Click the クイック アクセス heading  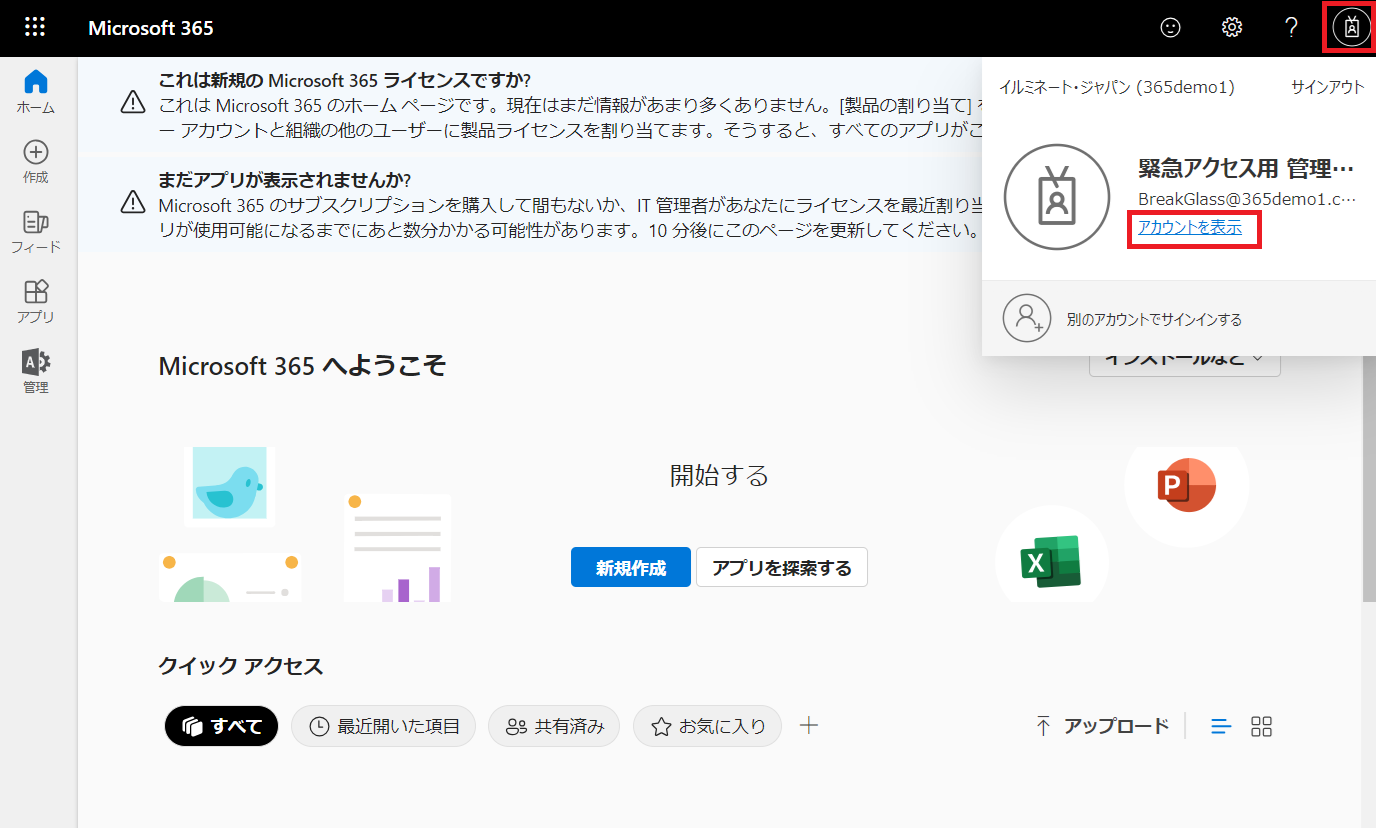pos(241,666)
